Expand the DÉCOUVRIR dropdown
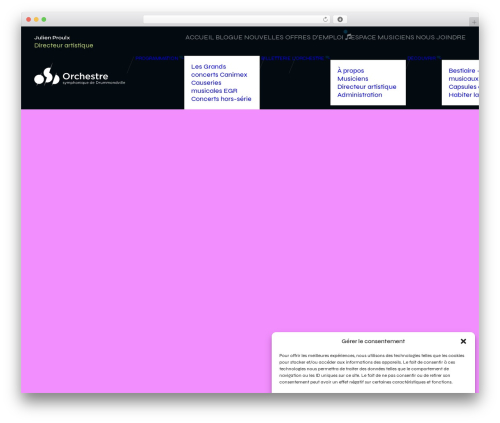The image size is (500, 423). click(423, 58)
